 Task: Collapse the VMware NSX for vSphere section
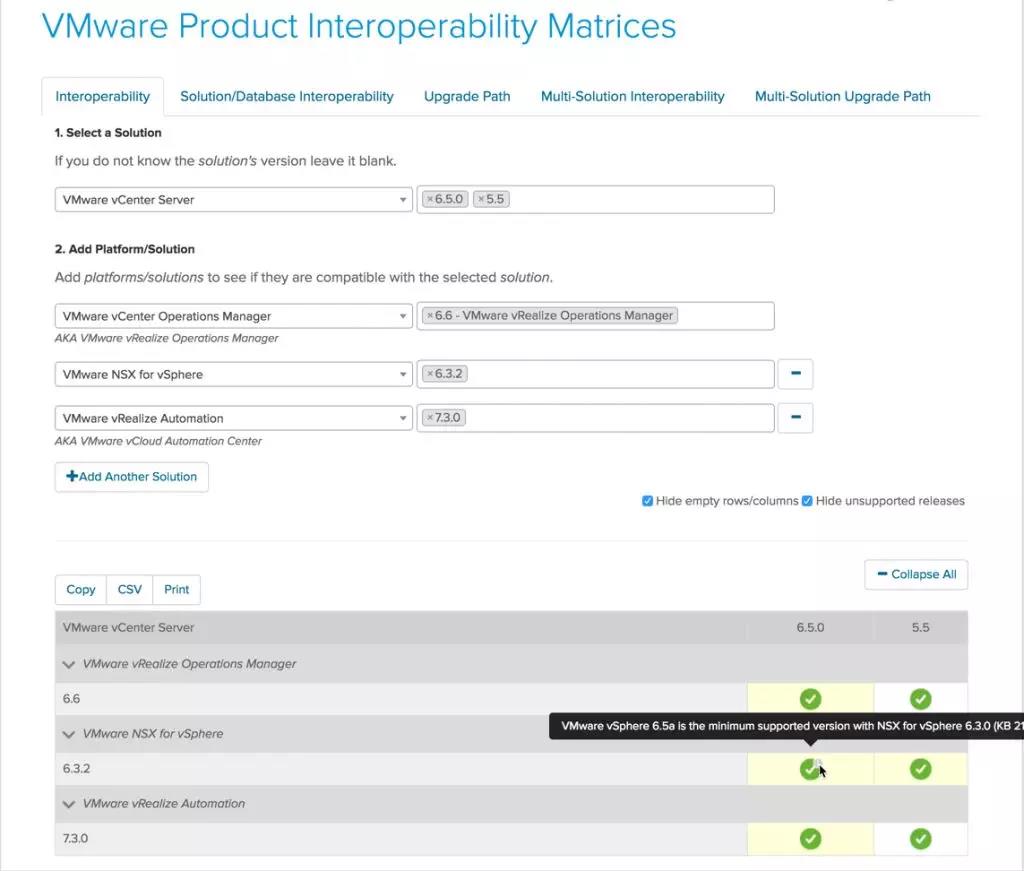[x=69, y=734]
